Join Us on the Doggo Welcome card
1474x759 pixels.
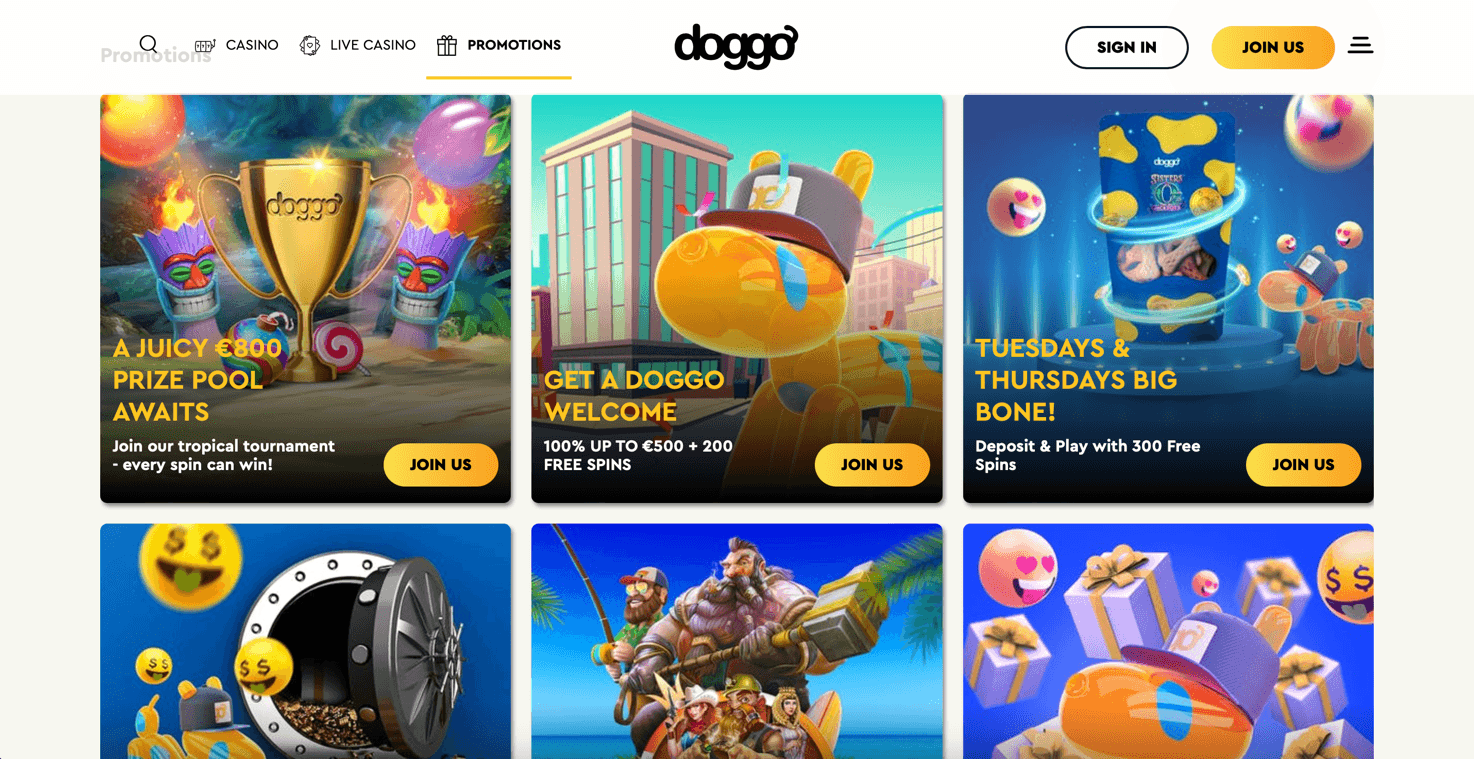point(872,465)
